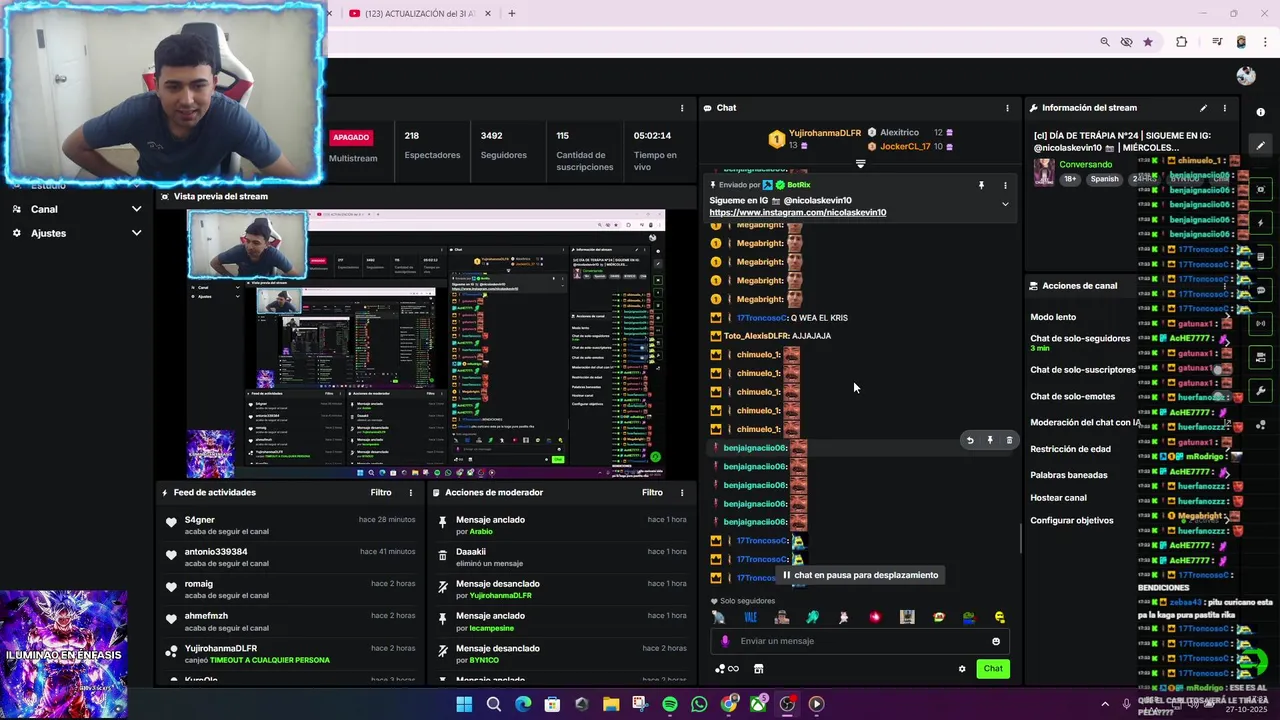Click the Spanish language tag

coord(1104,180)
